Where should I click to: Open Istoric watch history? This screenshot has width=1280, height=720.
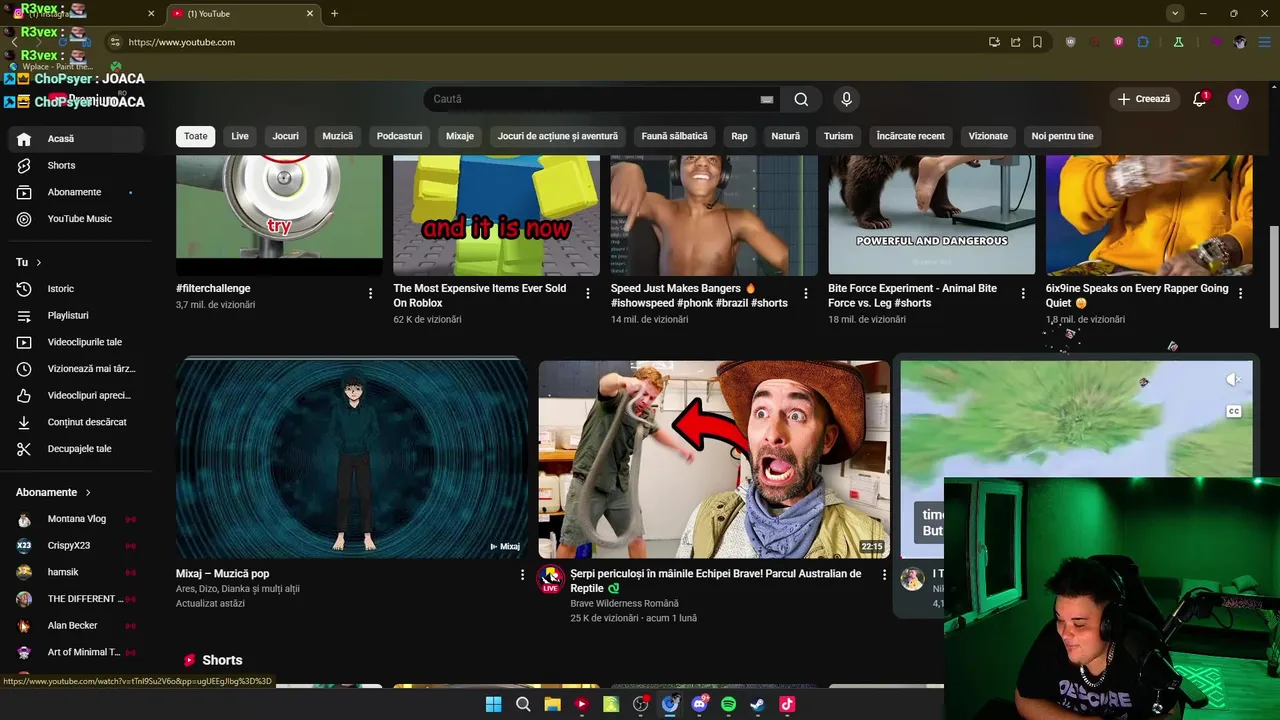click(61, 289)
